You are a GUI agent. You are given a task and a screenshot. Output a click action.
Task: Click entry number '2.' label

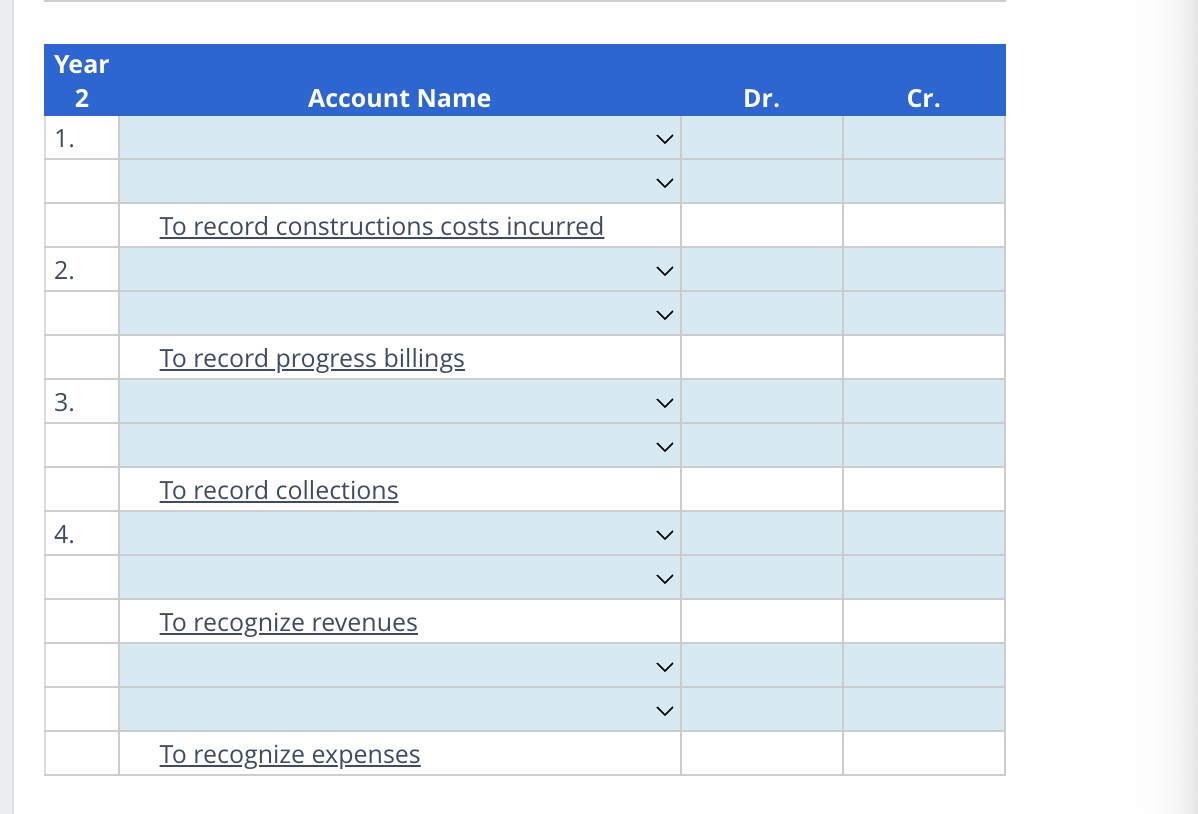(64, 270)
